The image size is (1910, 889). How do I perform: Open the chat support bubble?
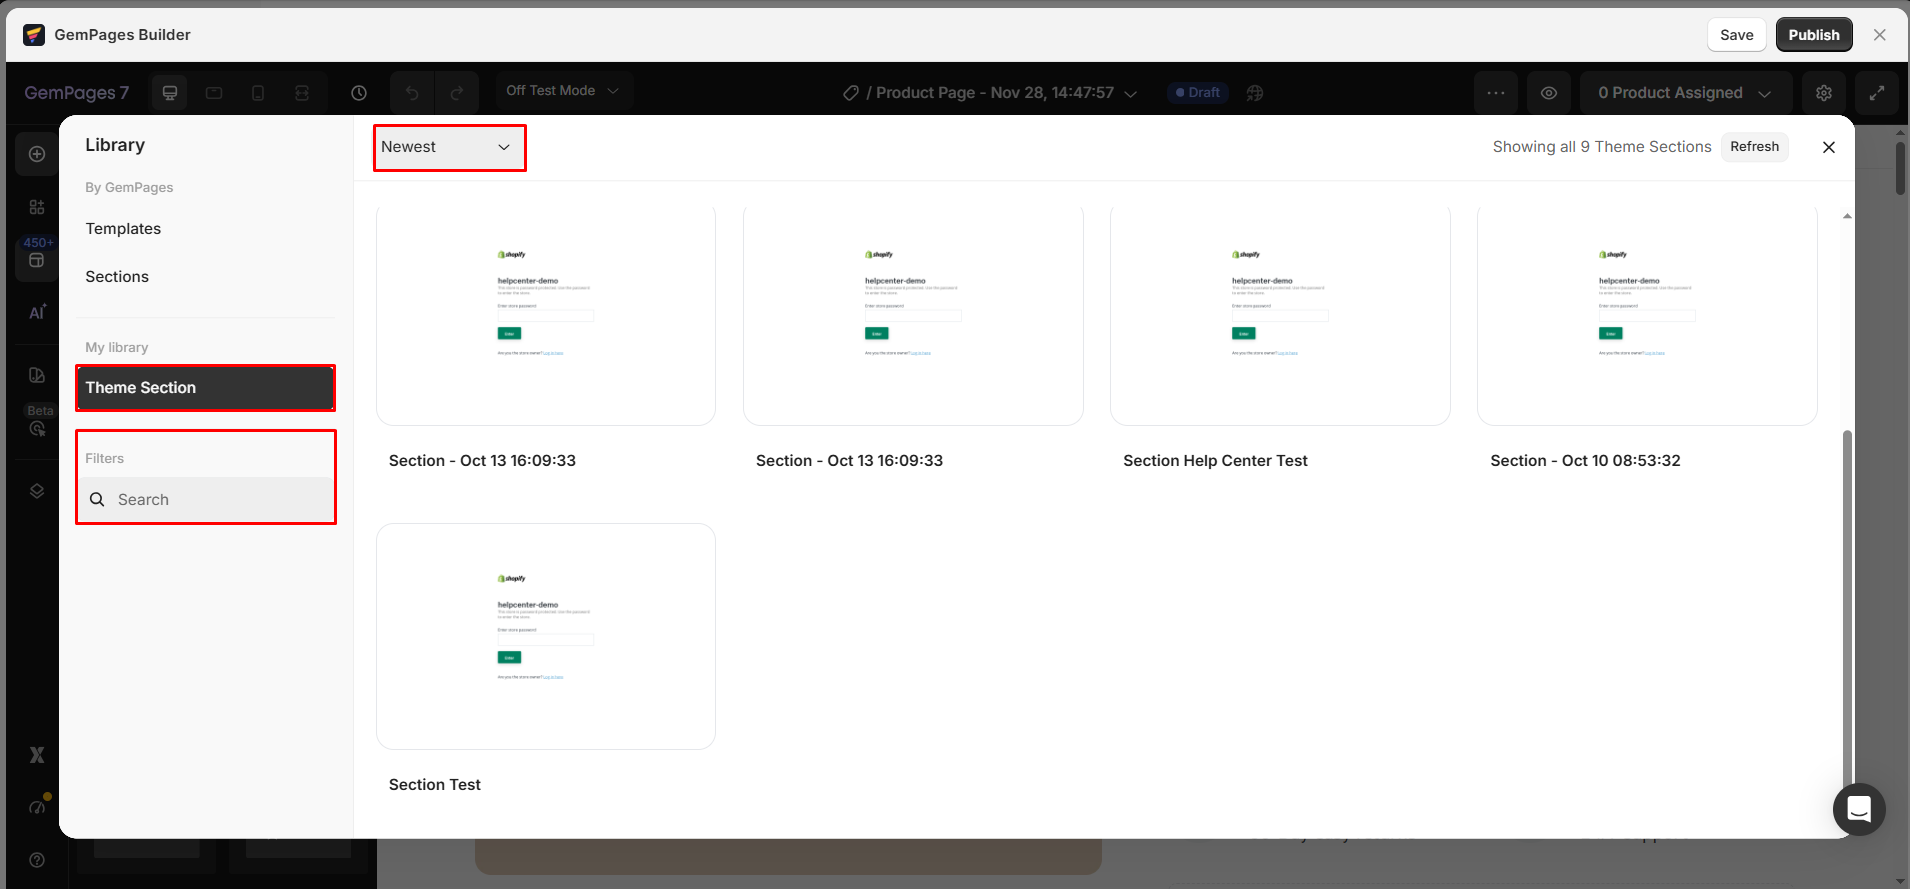[x=1859, y=809]
